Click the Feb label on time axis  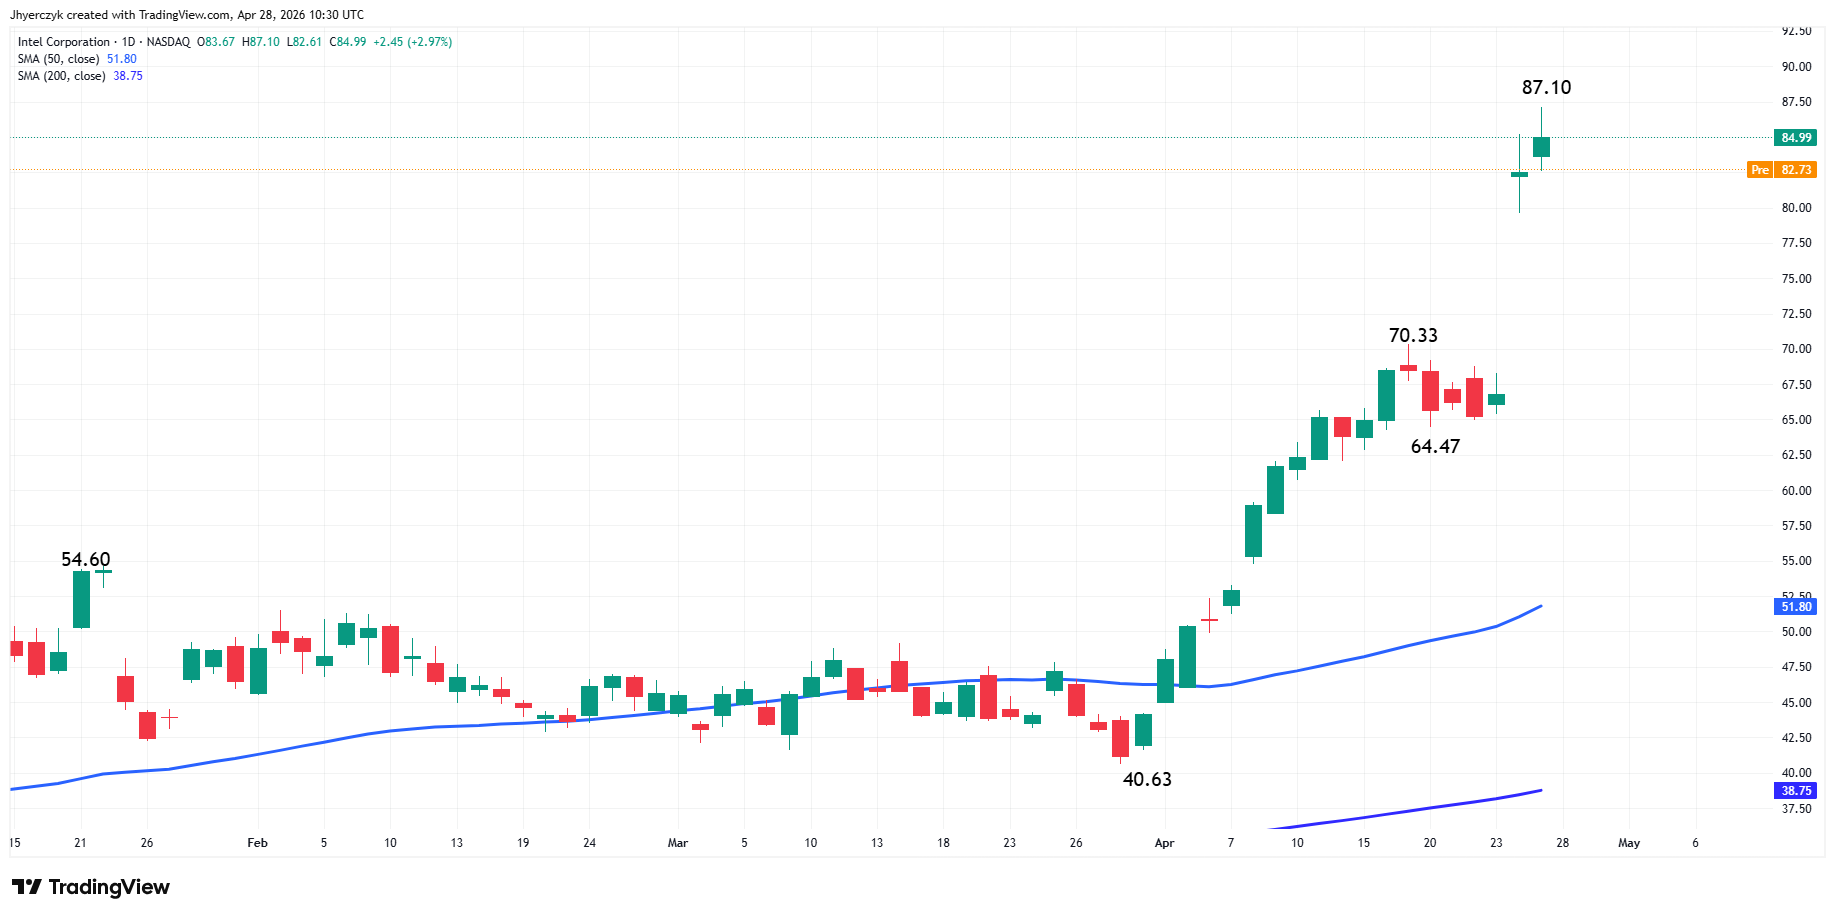coord(257,843)
